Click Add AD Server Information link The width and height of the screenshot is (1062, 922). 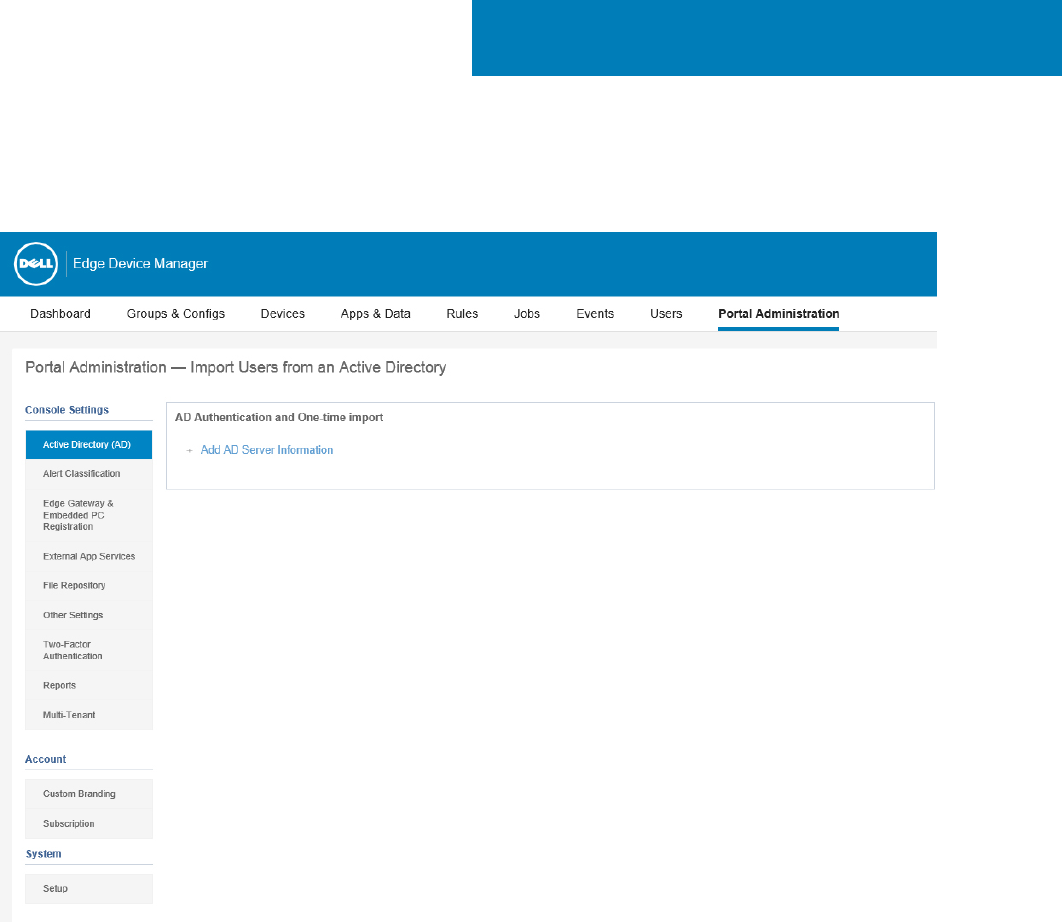[x=266, y=450]
